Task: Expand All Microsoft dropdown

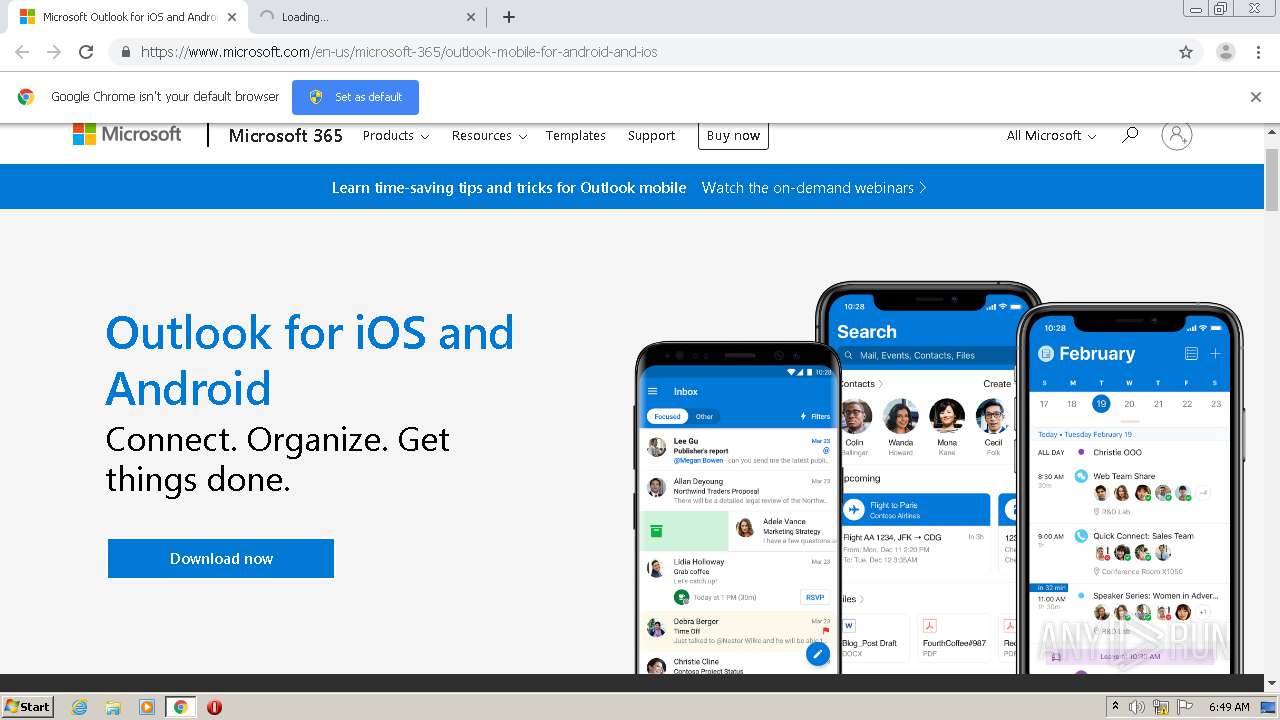Action: pos(1051,135)
